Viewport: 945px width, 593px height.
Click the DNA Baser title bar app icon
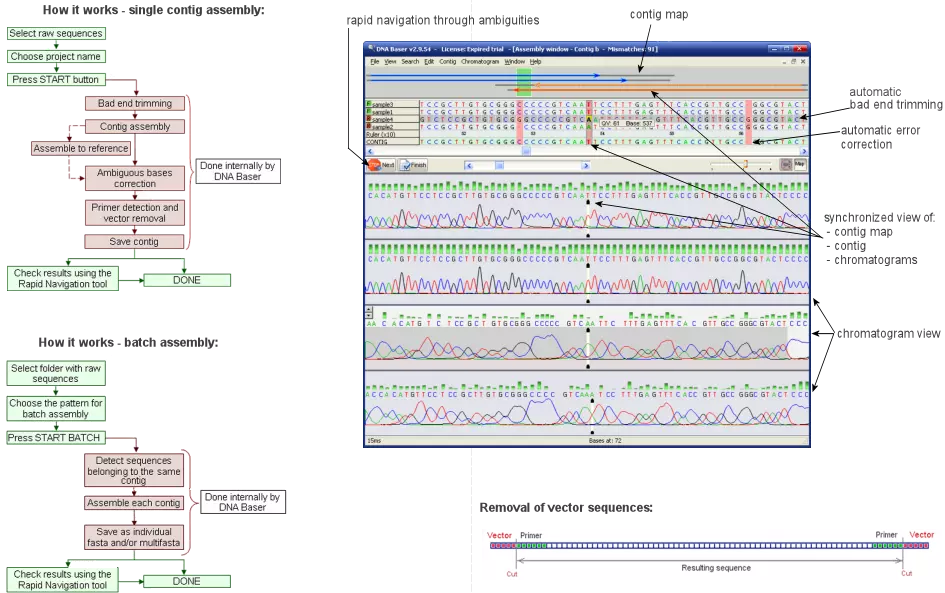click(x=371, y=49)
